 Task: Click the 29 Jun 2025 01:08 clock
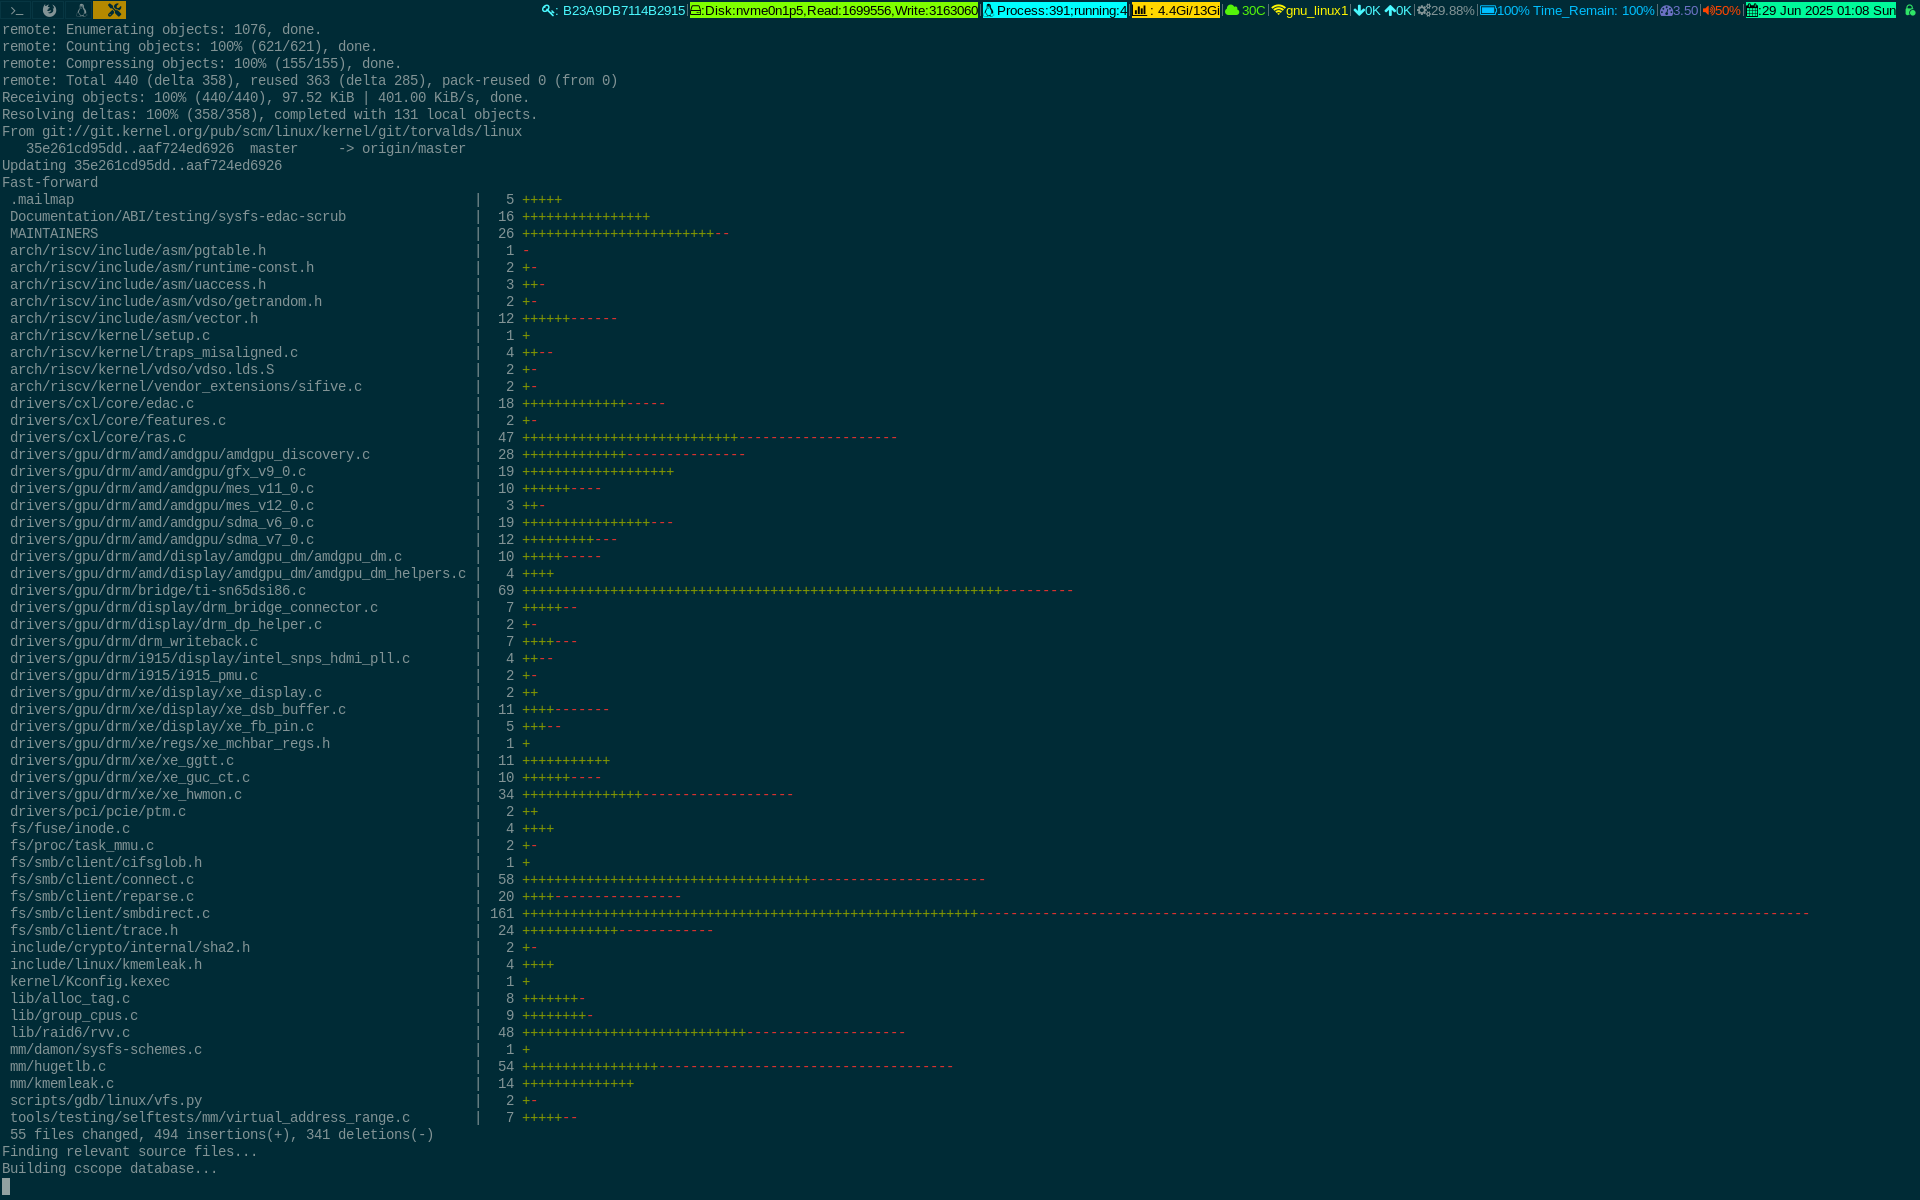click(x=1828, y=10)
